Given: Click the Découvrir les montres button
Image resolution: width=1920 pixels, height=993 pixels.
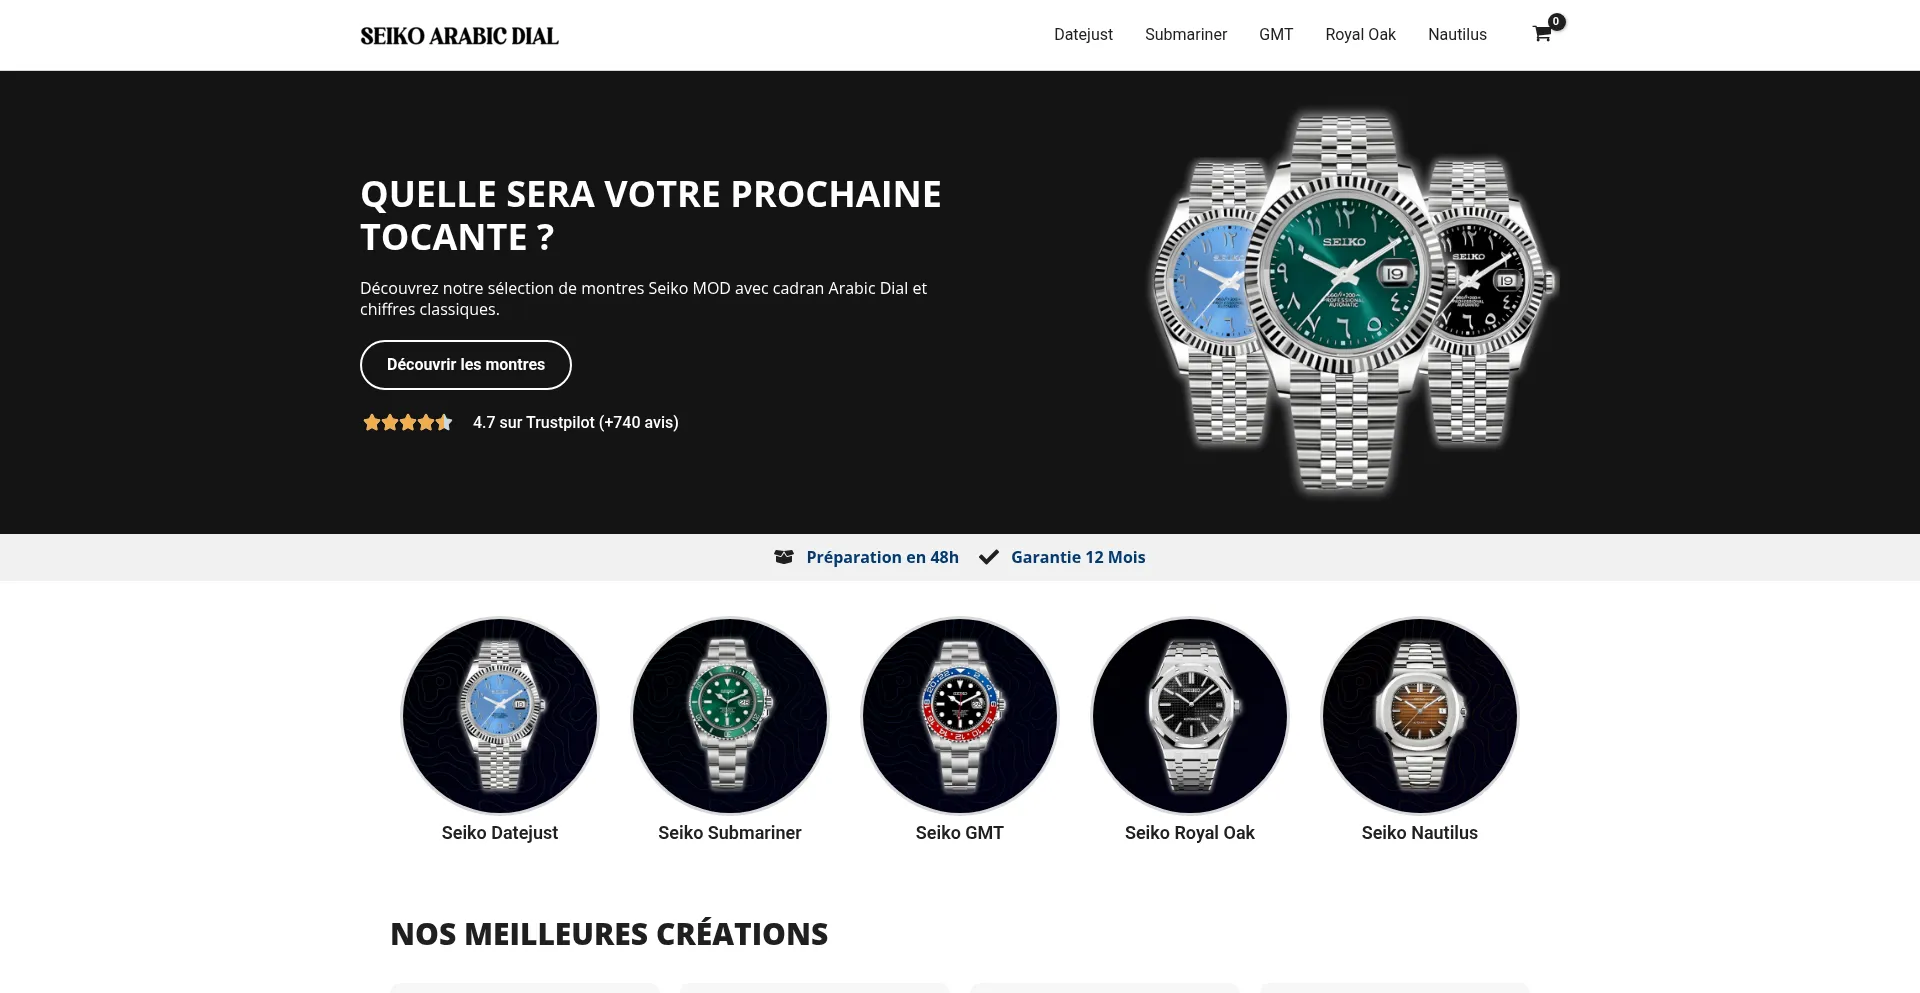Looking at the screenshot, I should 466,365.
